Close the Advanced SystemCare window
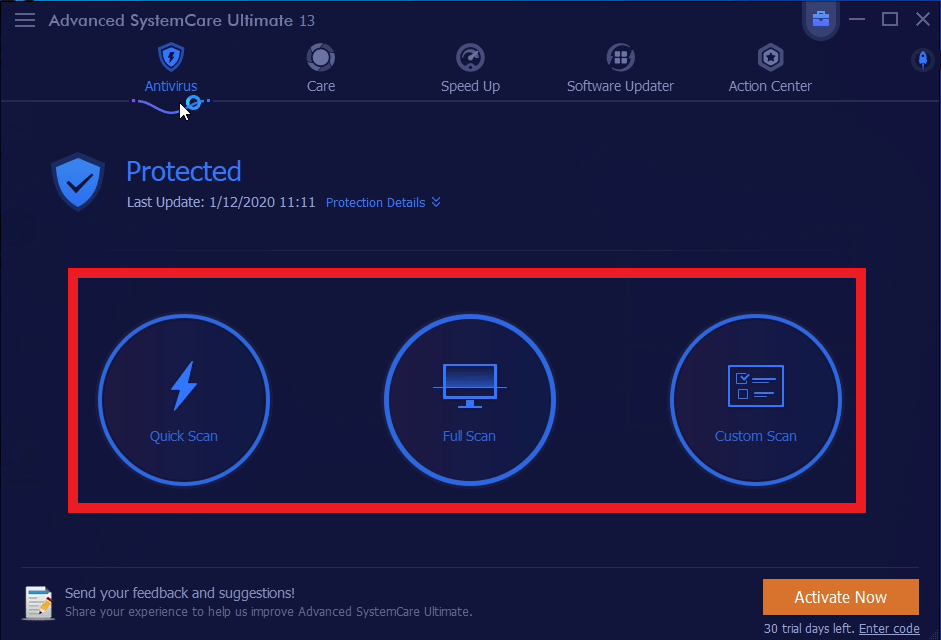941x640 pixels. pyautogui.click(x=923, y=19)
